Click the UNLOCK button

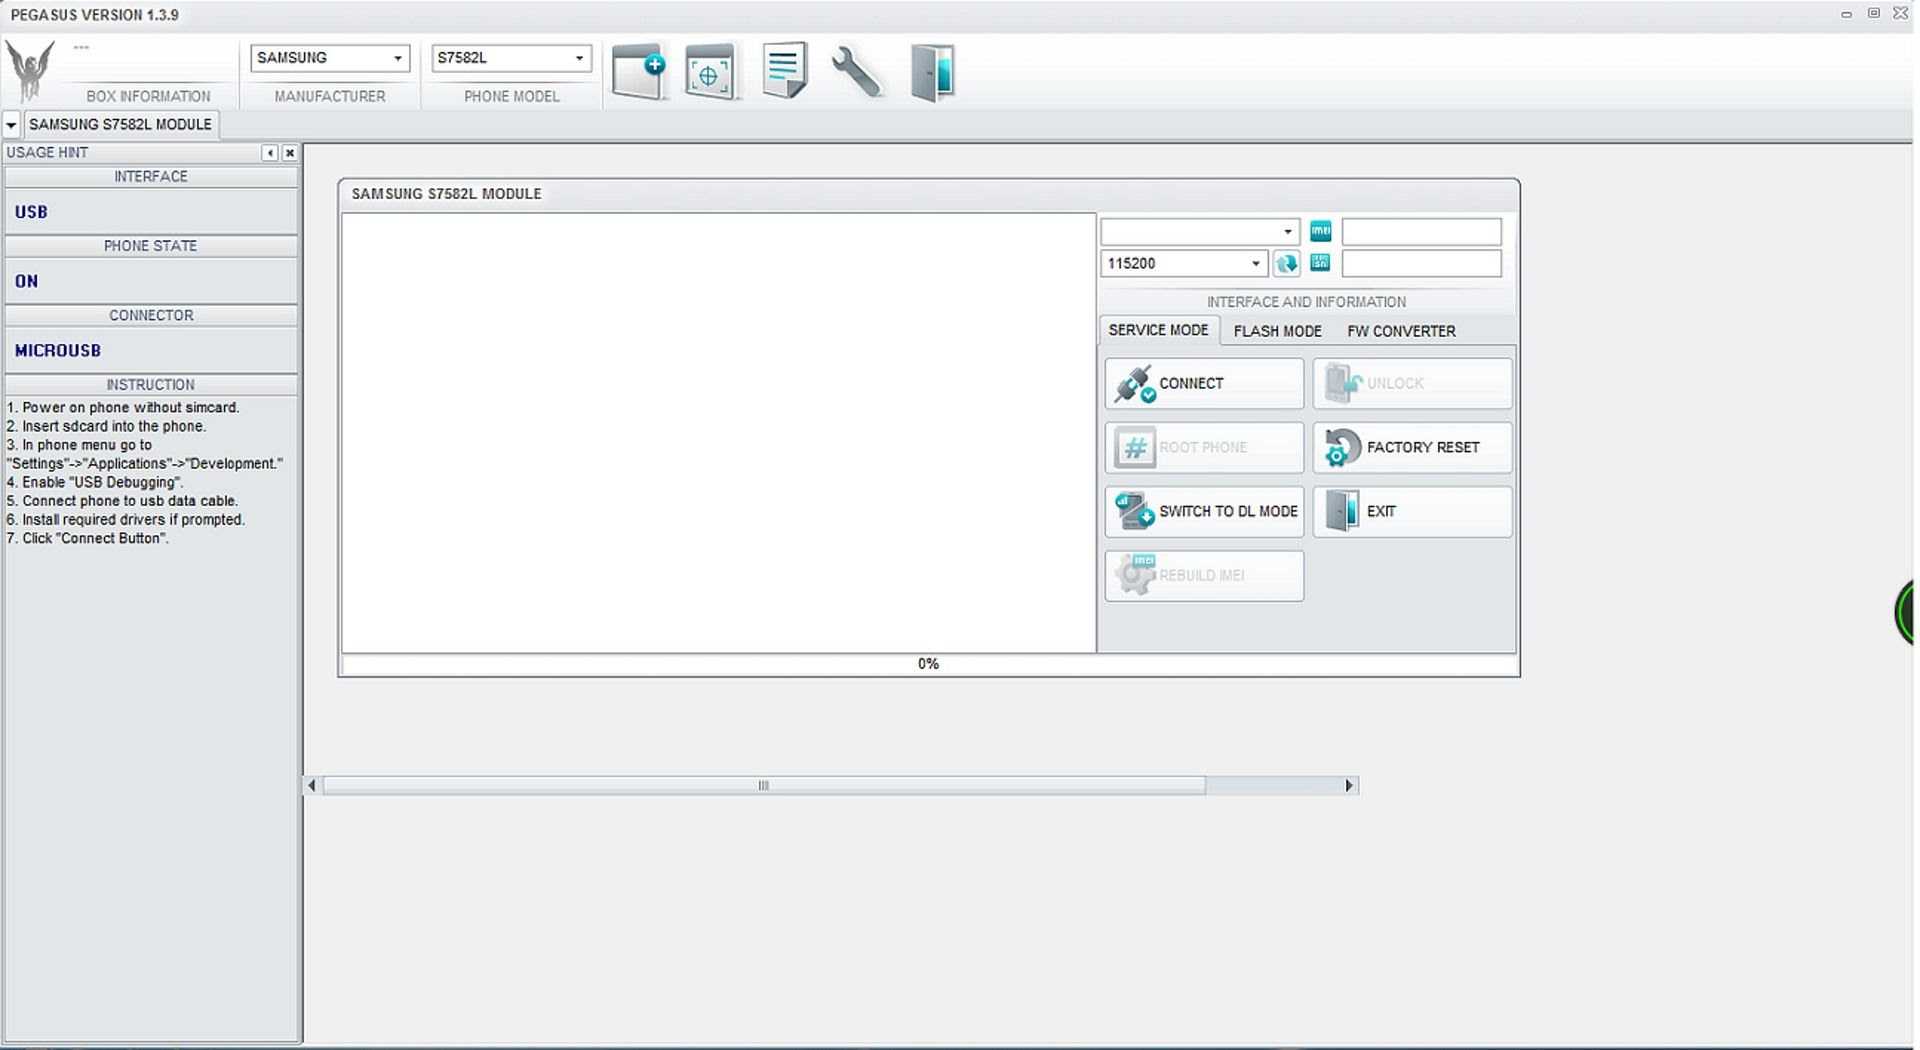(1412, 384)
